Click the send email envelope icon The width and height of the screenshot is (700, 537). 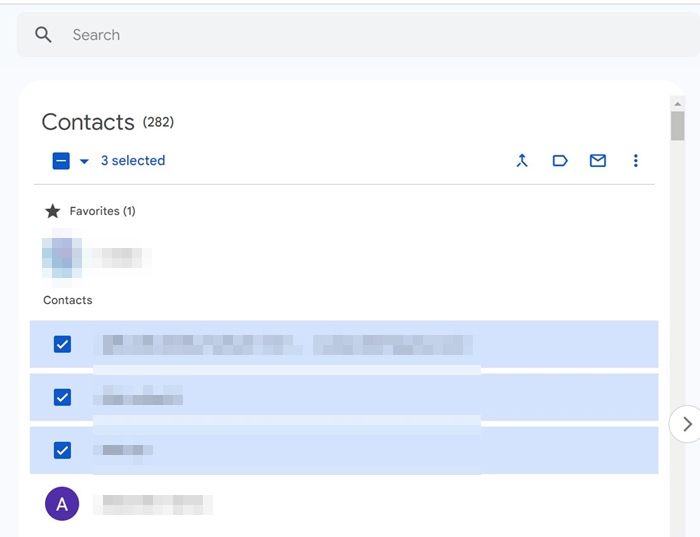[598, 161]
